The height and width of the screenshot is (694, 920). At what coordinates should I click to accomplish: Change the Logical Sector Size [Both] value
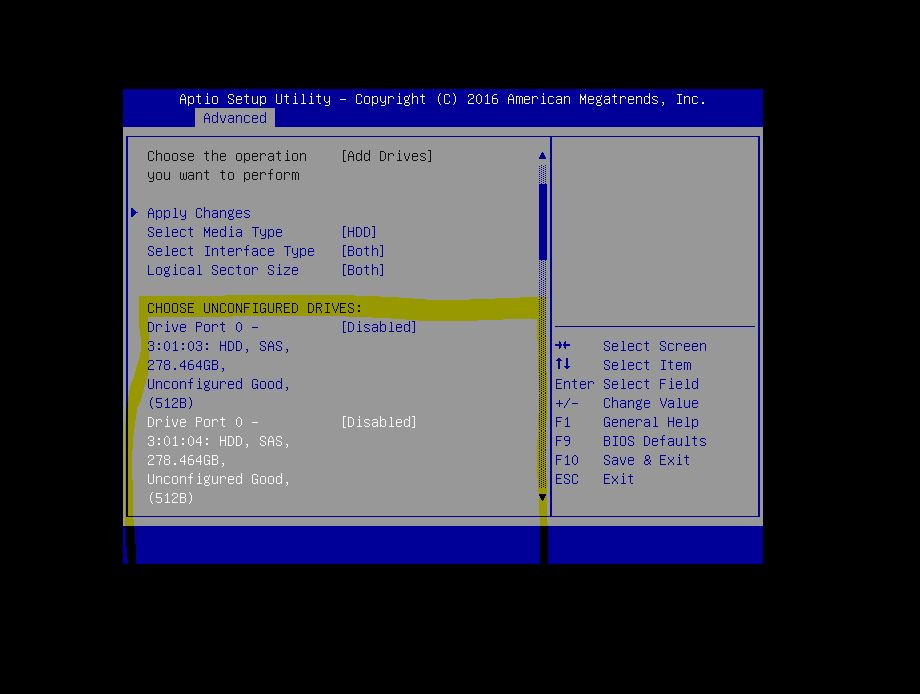click(362, 270)
